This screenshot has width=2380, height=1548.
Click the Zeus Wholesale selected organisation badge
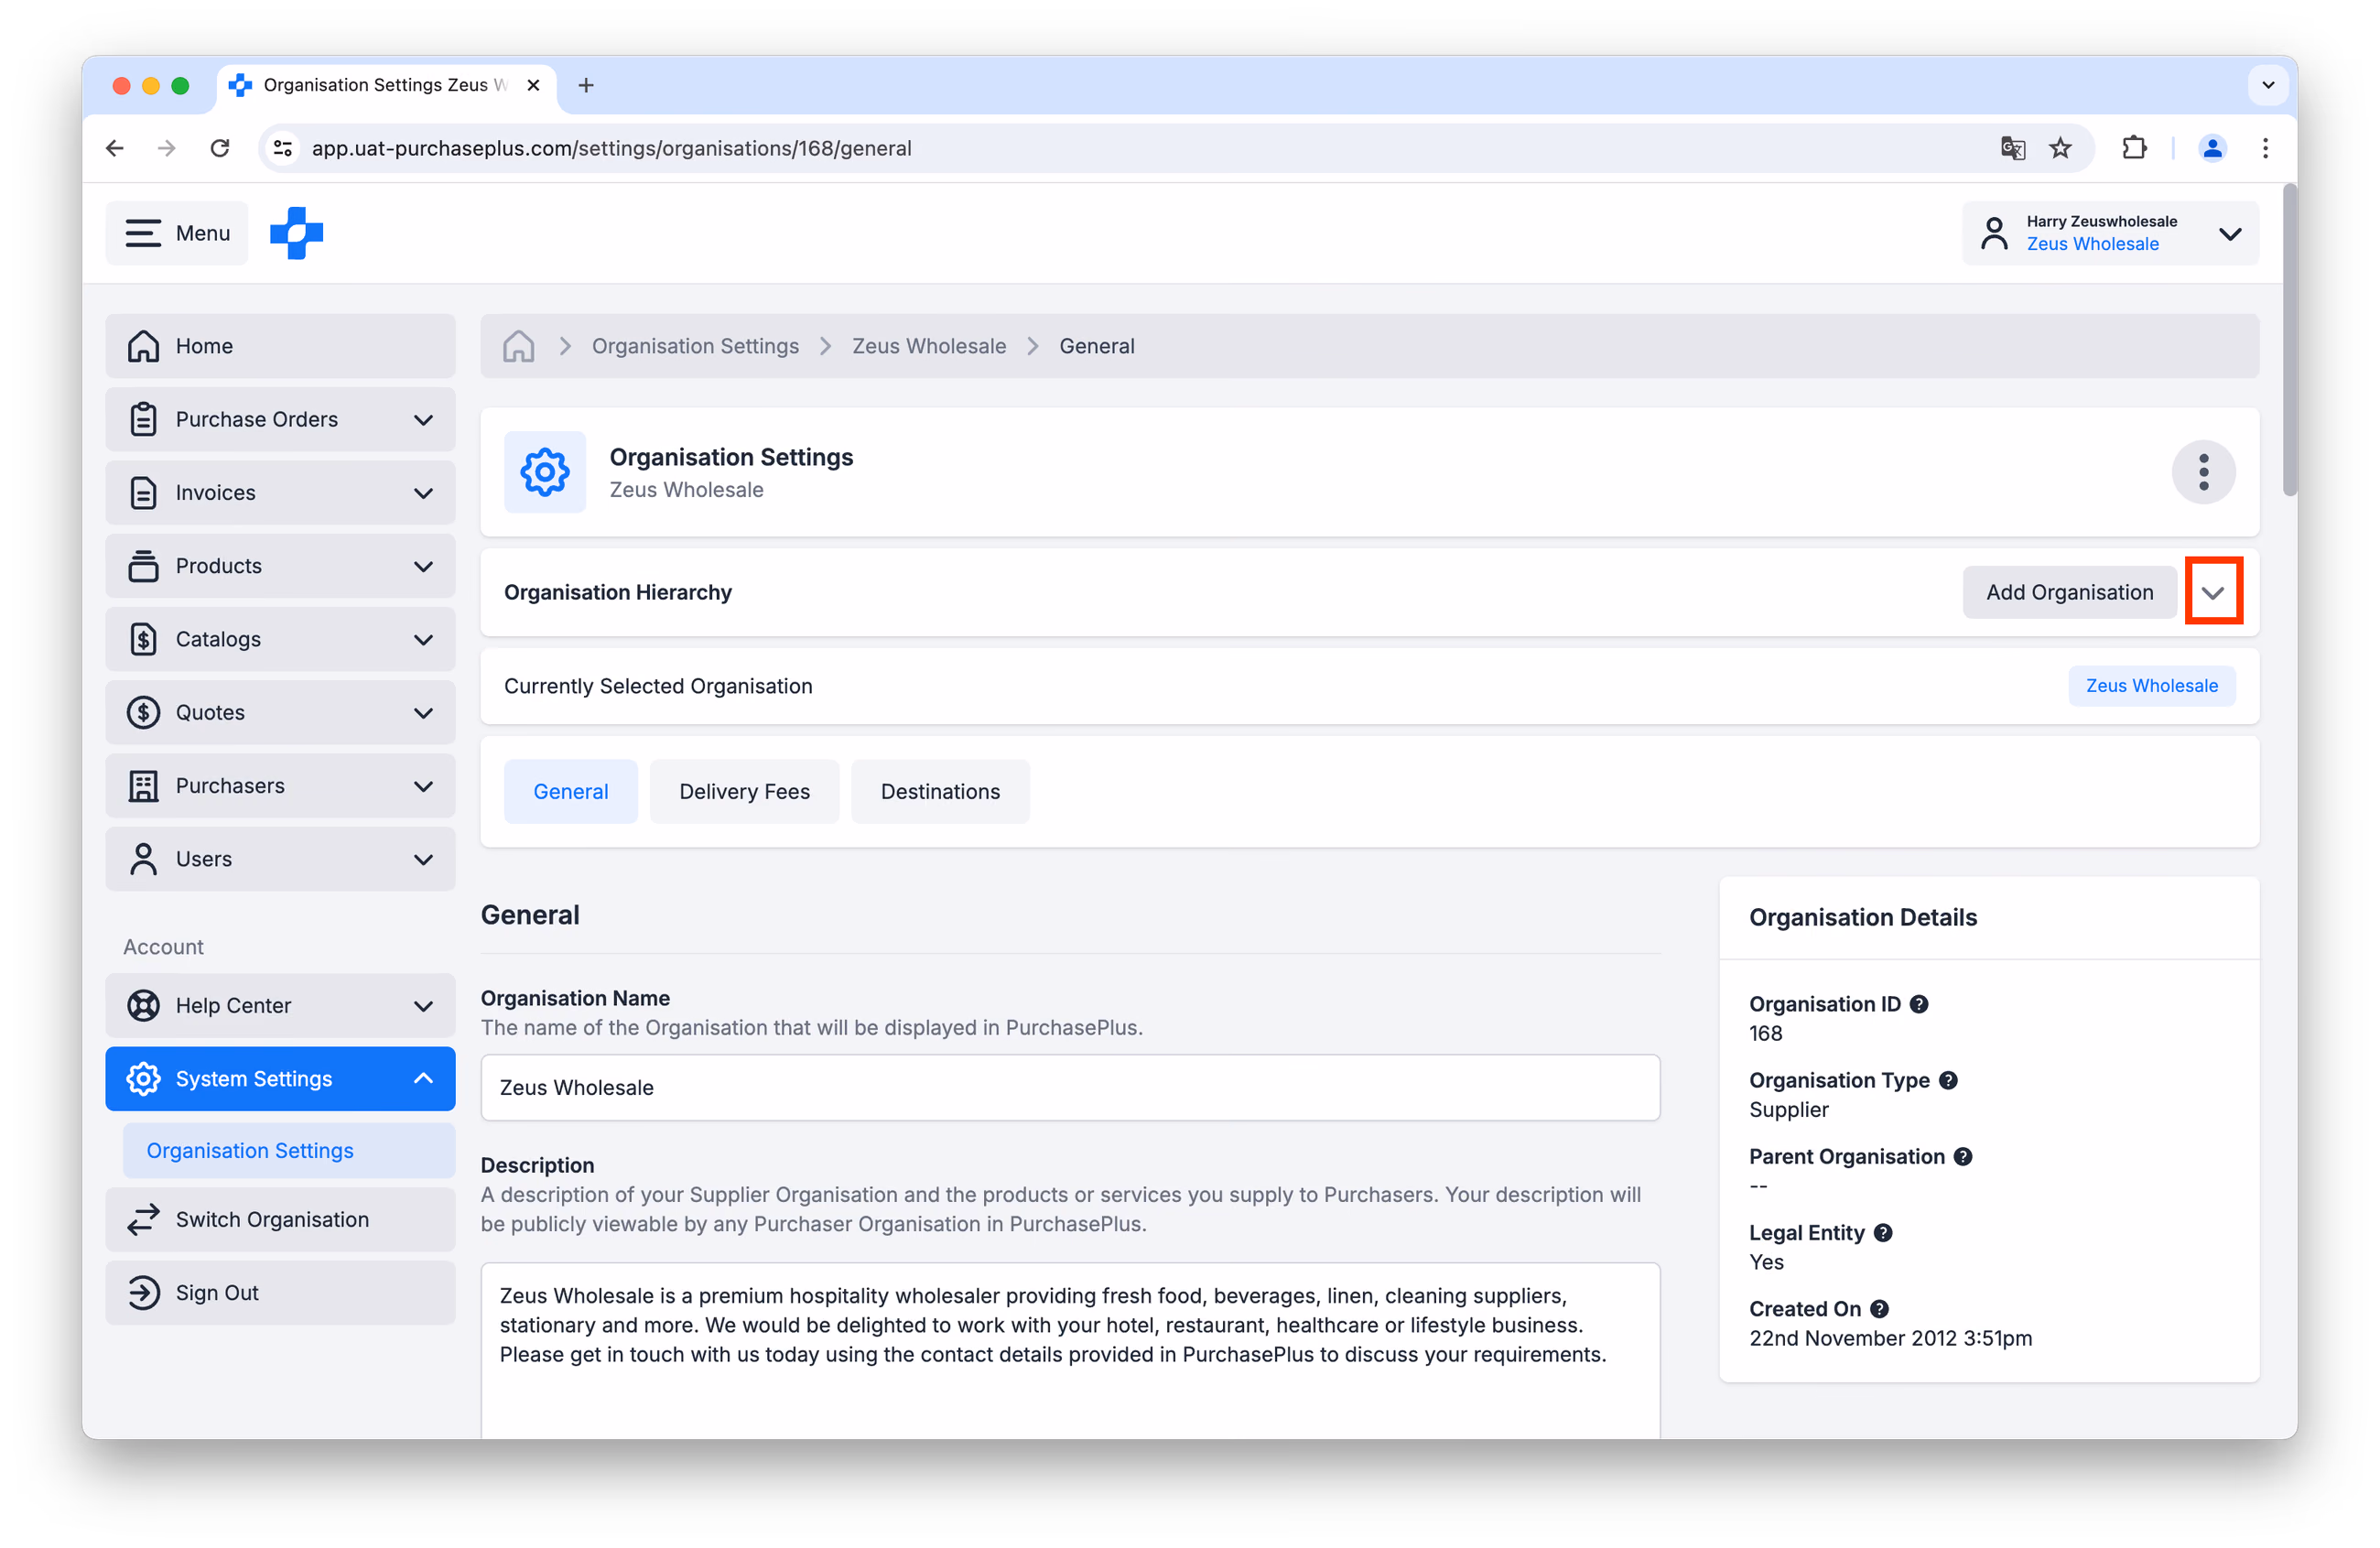[x=2151, y=686]
